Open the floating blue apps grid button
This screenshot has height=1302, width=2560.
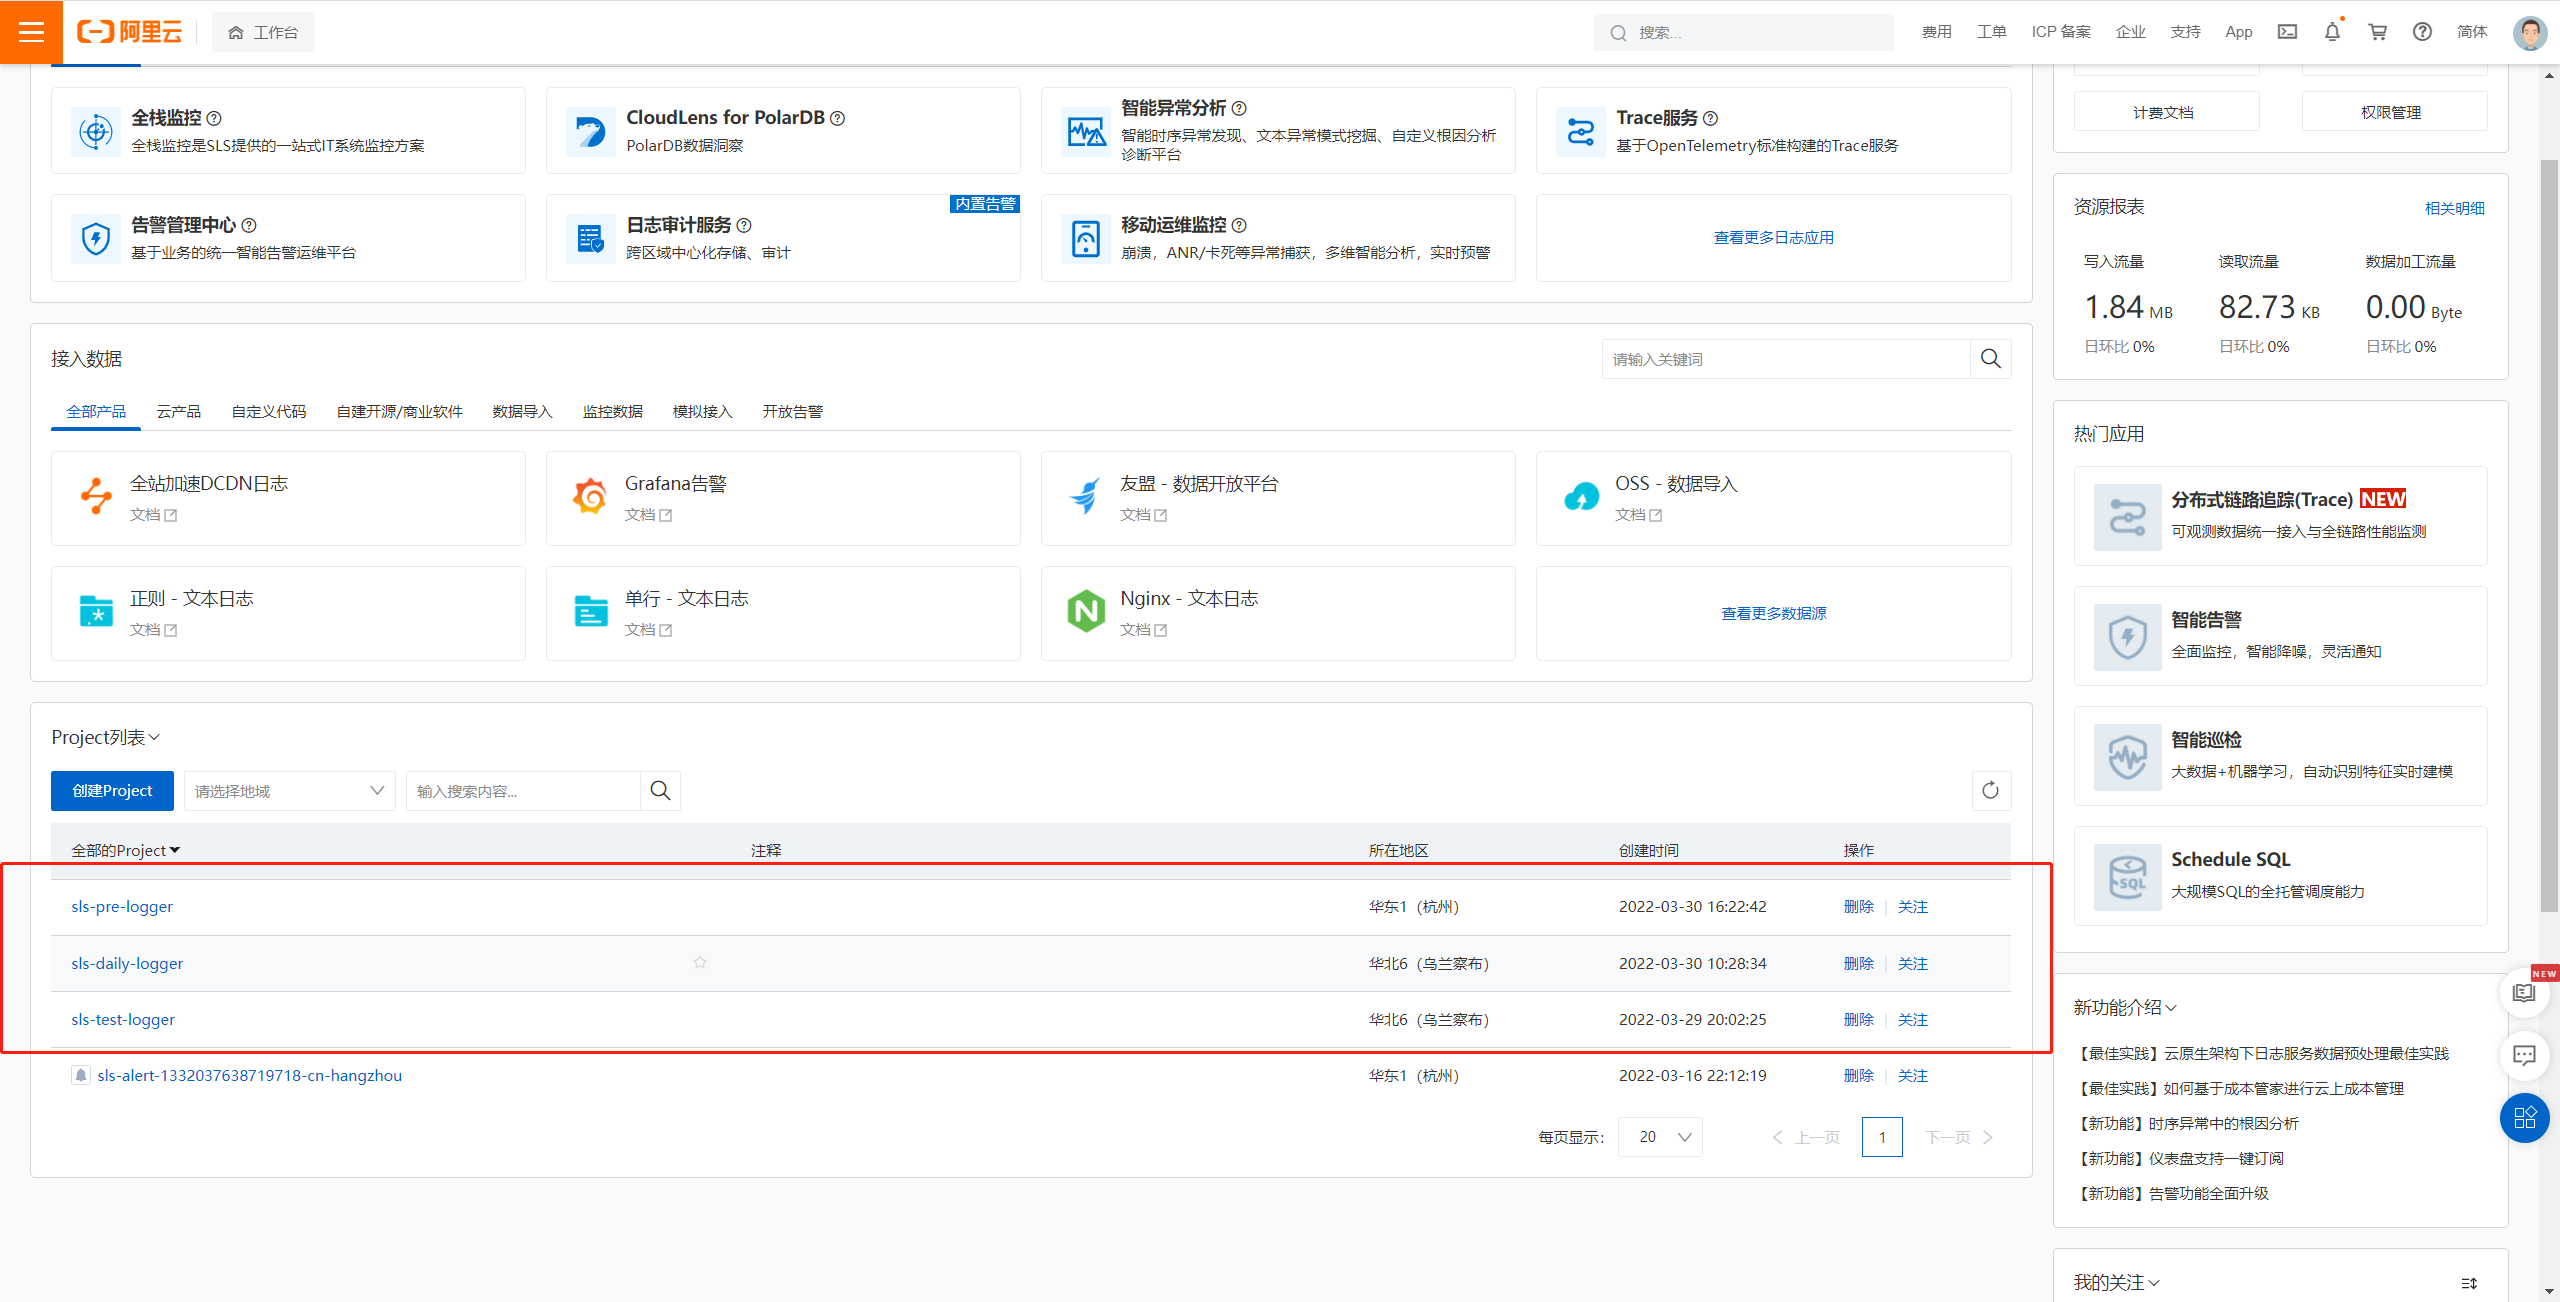(x=2524, y=1118)
